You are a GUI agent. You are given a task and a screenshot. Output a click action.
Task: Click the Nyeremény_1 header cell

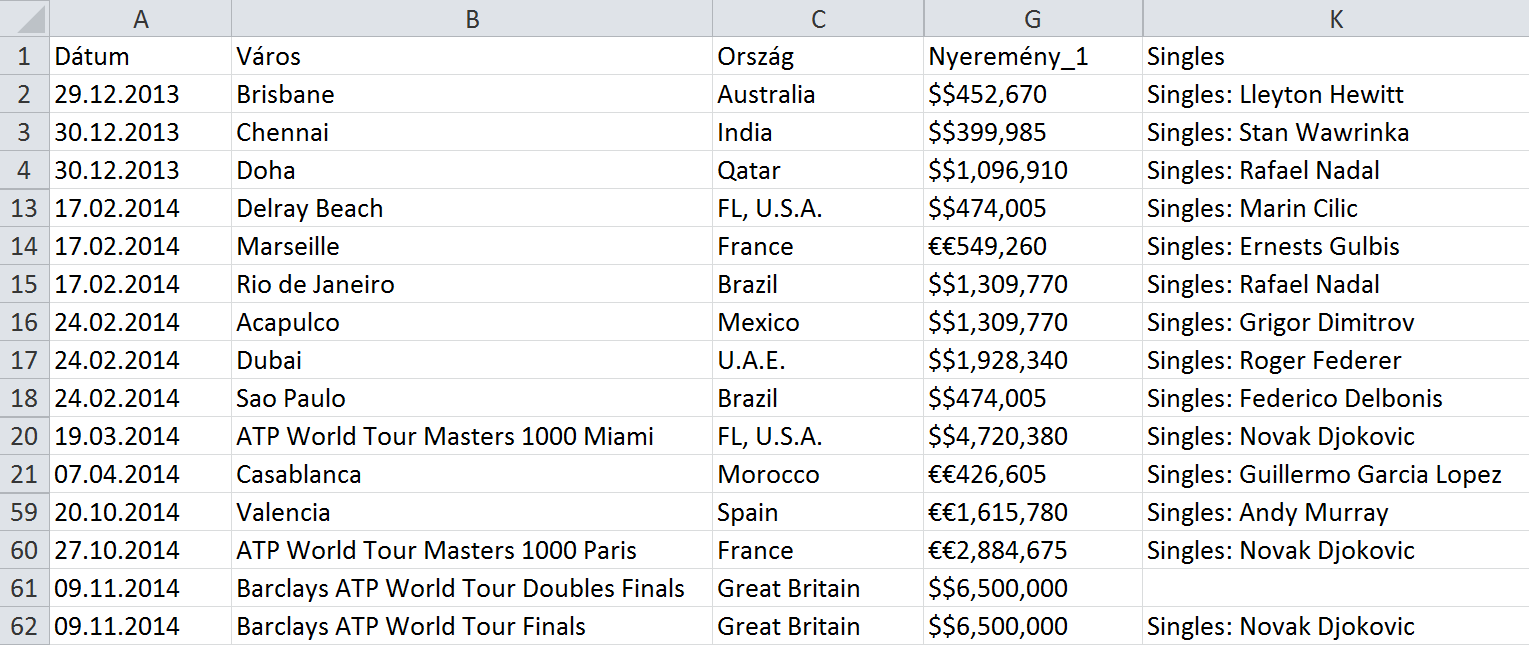click(1033, 56)
